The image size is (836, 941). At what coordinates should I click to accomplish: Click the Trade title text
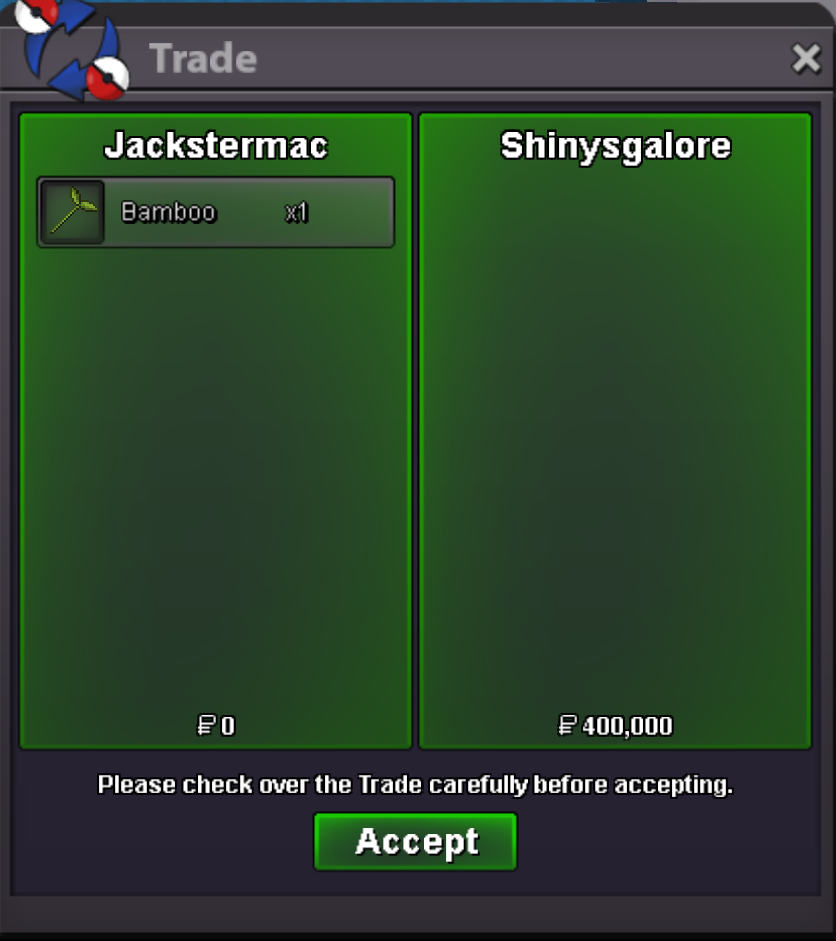click(x=203, y=58)
